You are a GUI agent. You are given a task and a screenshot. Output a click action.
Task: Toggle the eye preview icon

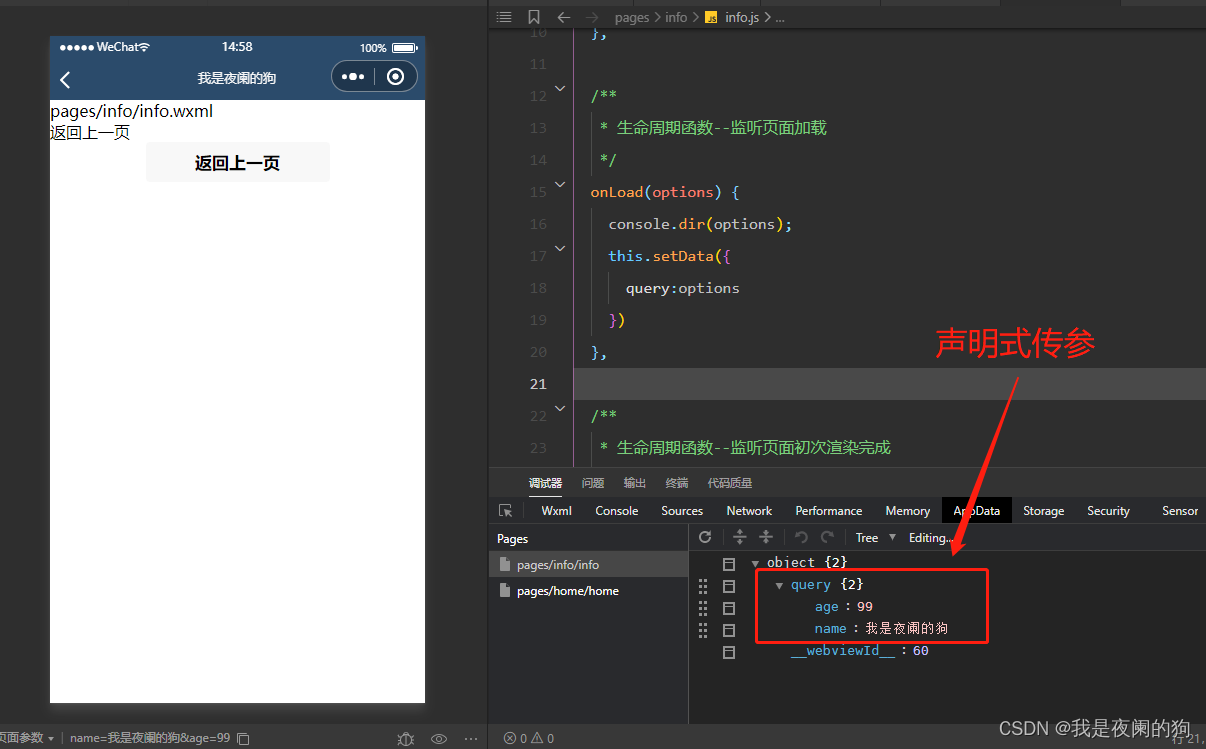click(438, 739)
